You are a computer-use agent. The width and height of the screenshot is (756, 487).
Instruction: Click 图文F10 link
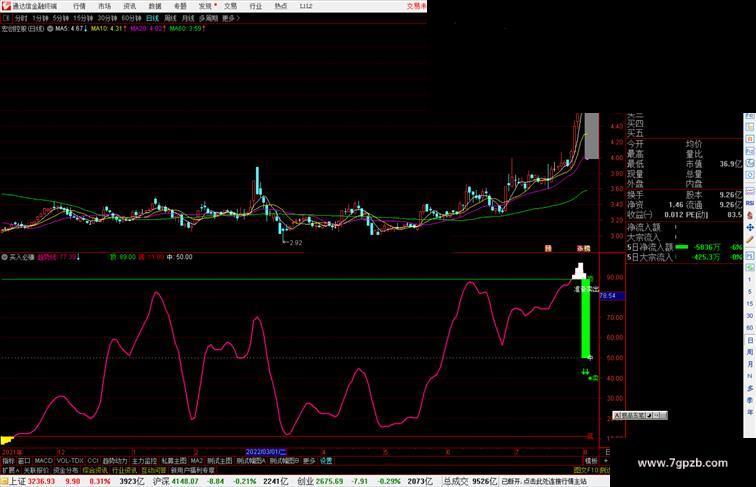586,470
